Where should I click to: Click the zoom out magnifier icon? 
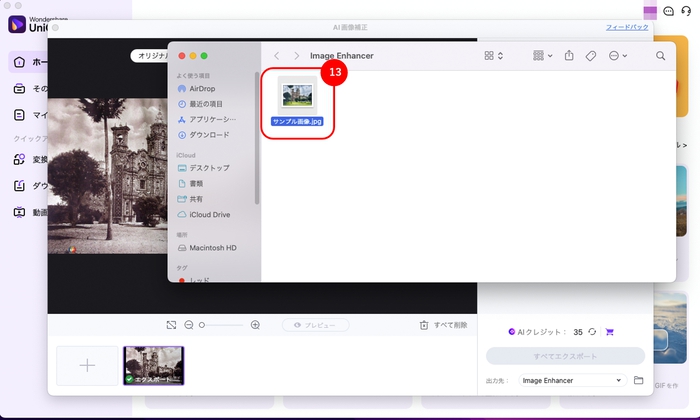[189, 325]
